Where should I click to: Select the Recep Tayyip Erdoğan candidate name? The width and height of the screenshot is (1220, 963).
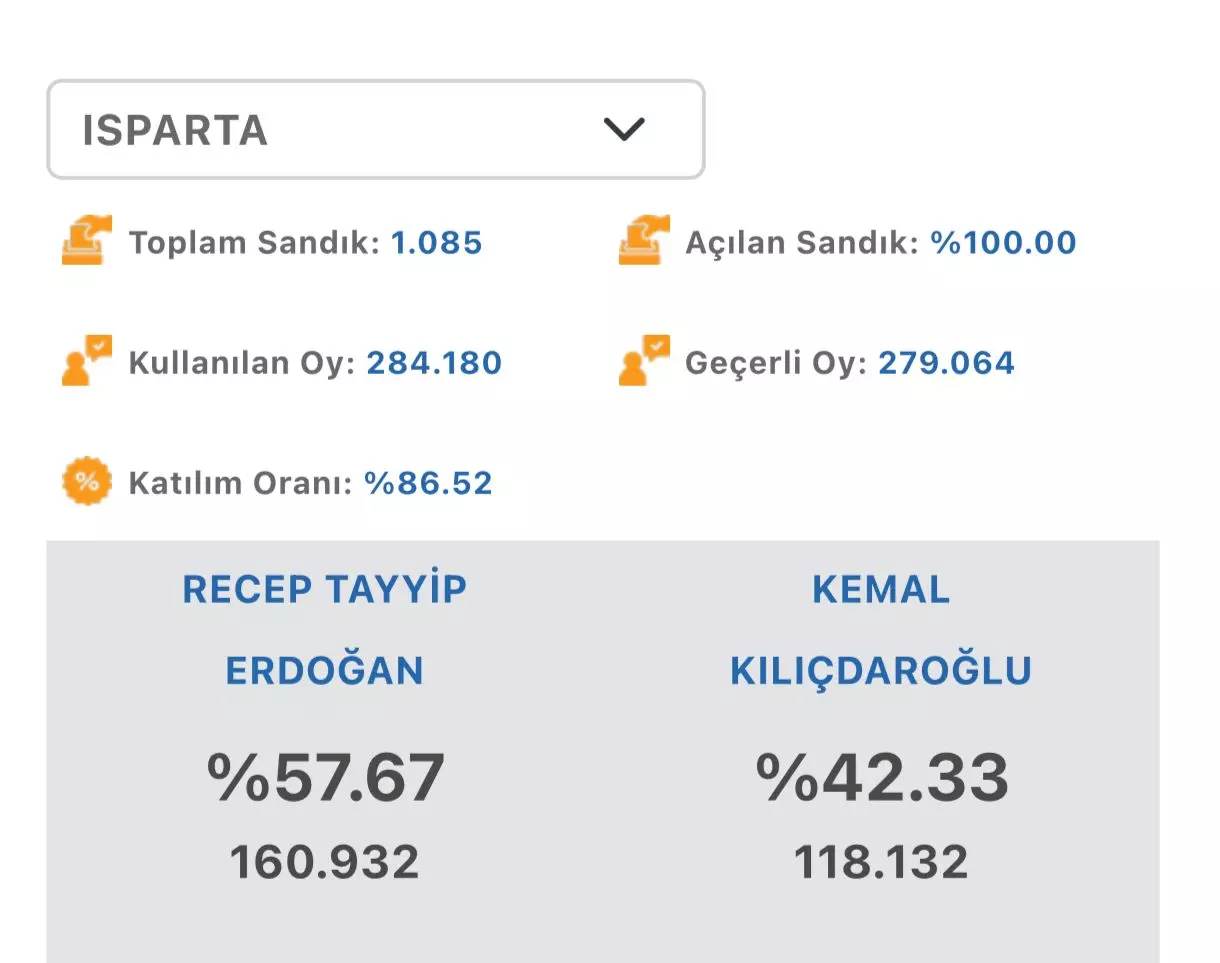tap(325, 630)
